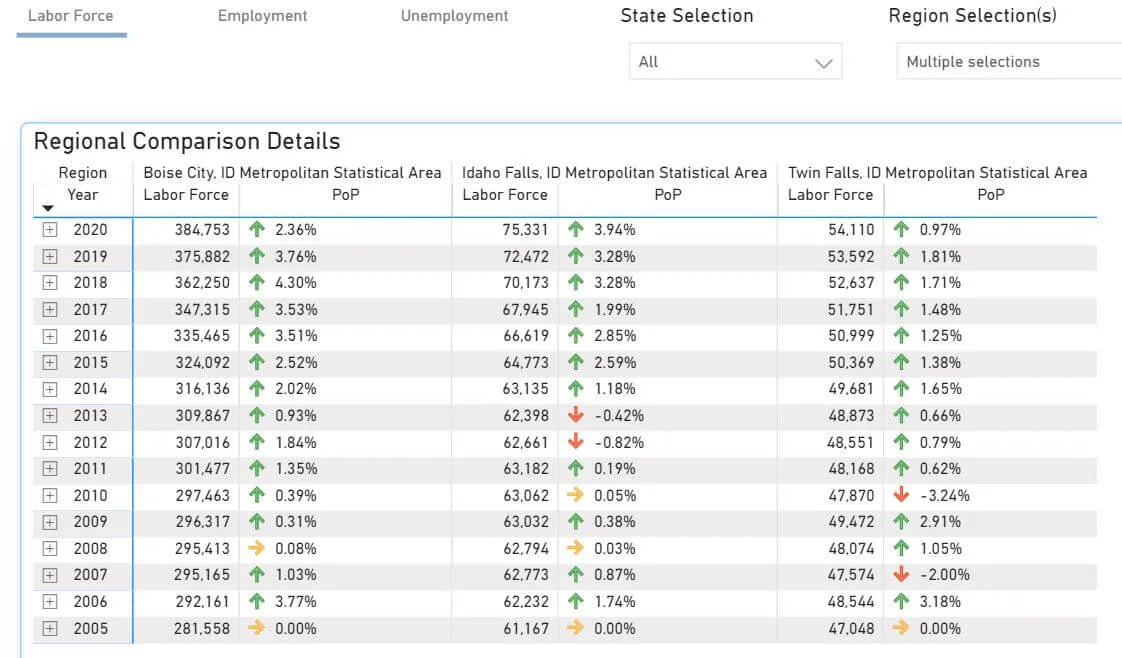
Task: Select the Twin Falls value 54,110
Action: 852,230
